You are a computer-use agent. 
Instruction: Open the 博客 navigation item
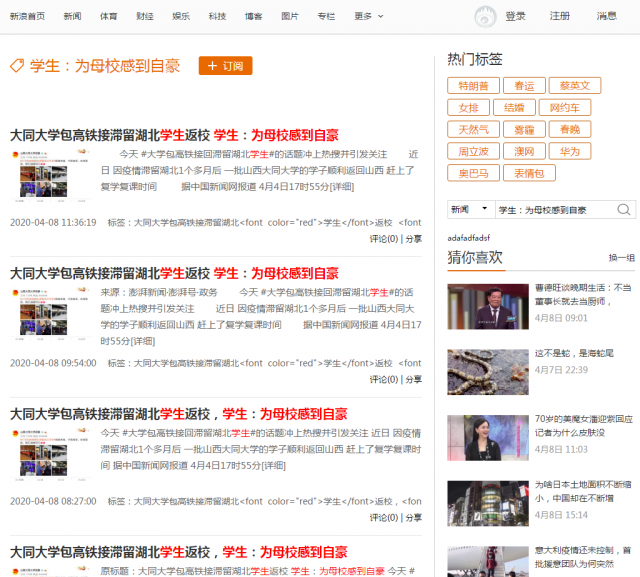coord(253,16)
